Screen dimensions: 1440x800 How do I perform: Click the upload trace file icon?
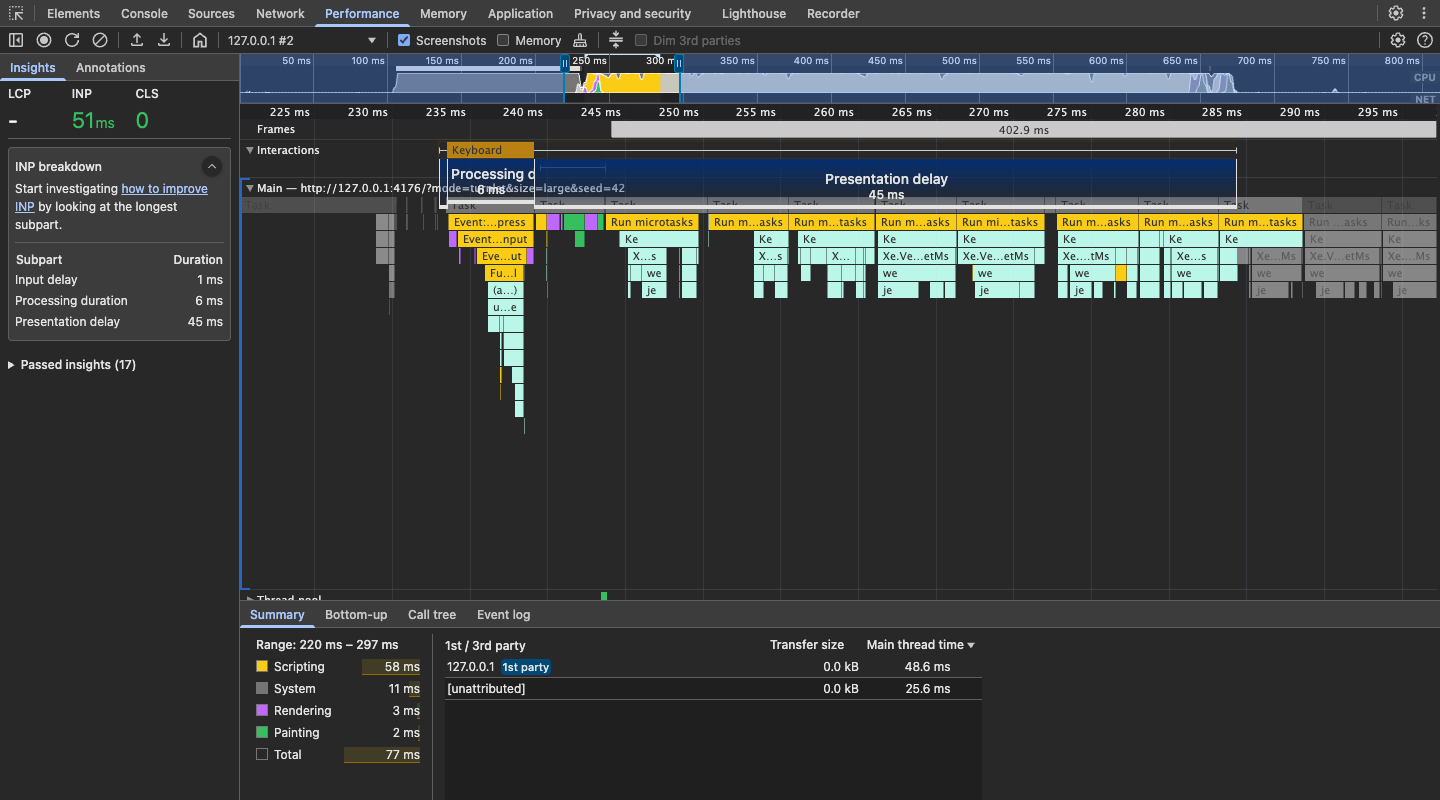tap(137, 40)
